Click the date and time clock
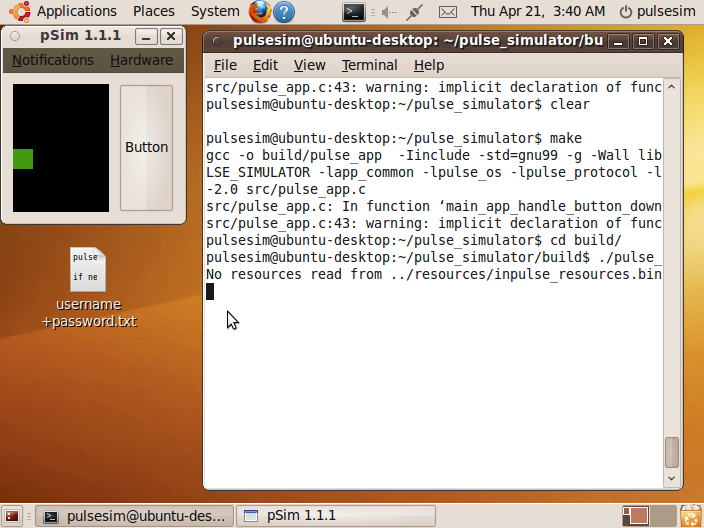 [x=537, y=12]
